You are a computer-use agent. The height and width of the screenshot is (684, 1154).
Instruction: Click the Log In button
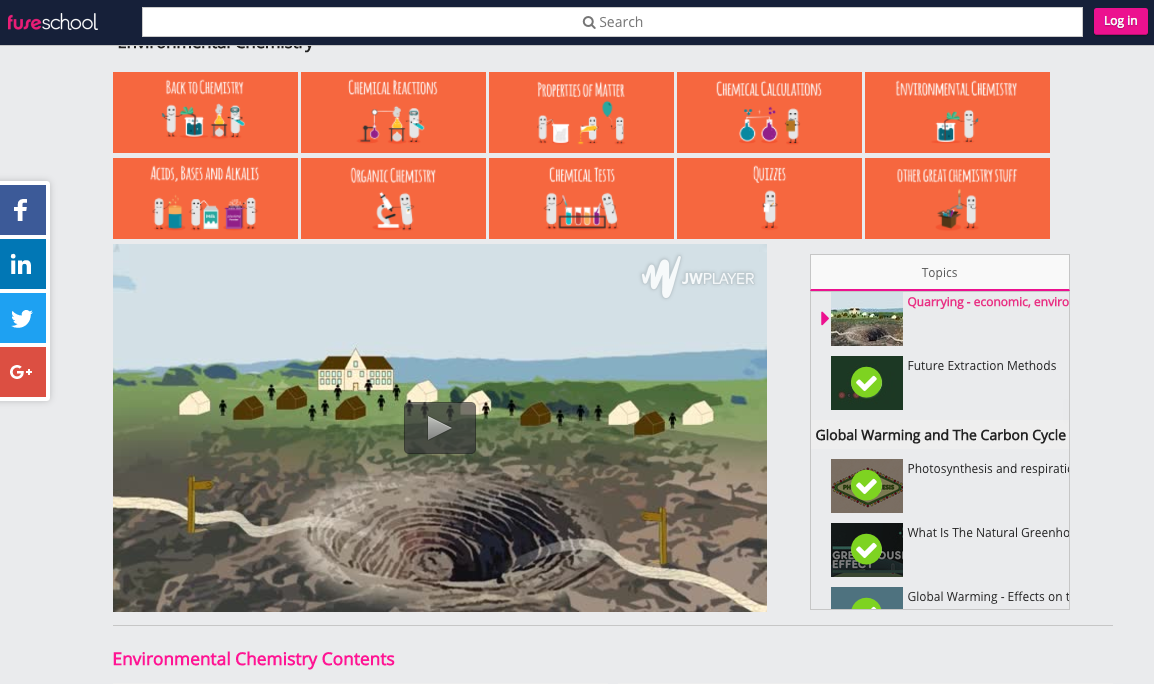click(x=1120, y=21)
